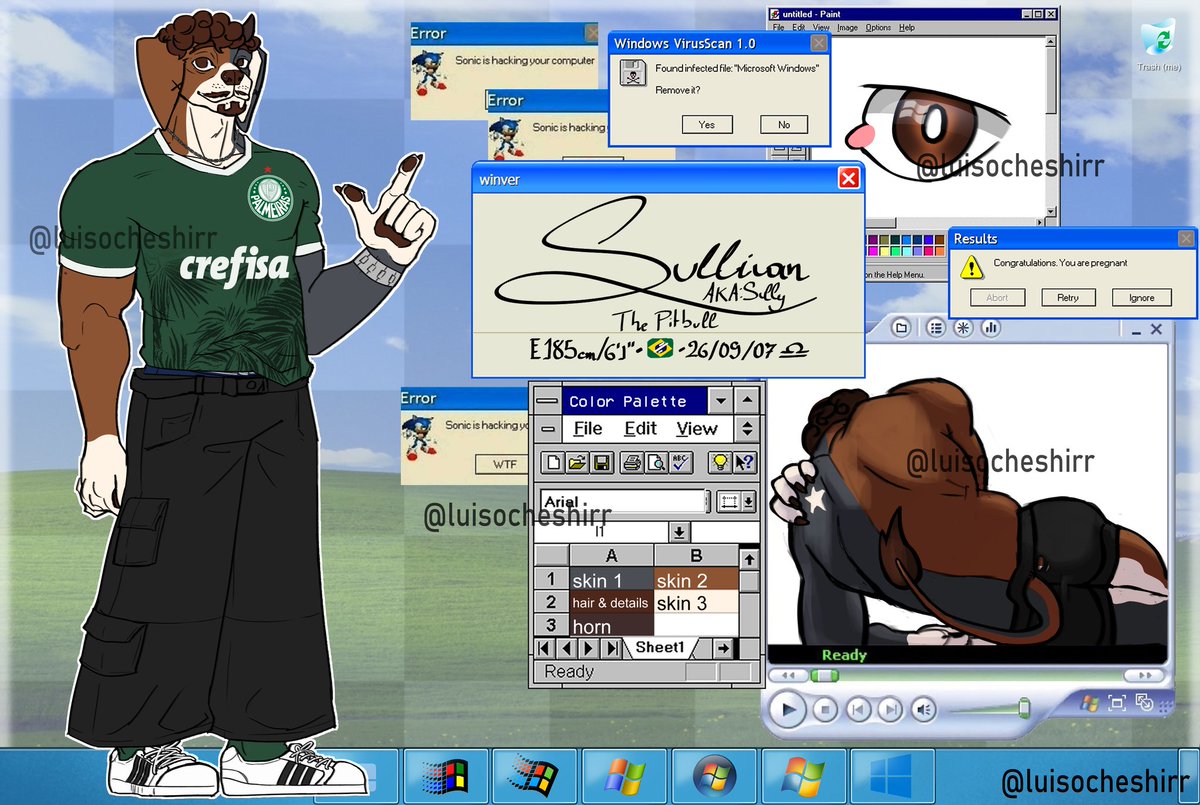Open cell reference dropdown arrow
Image resolution: width=1200 pixels, height=805 pixels.
(679, 532)
